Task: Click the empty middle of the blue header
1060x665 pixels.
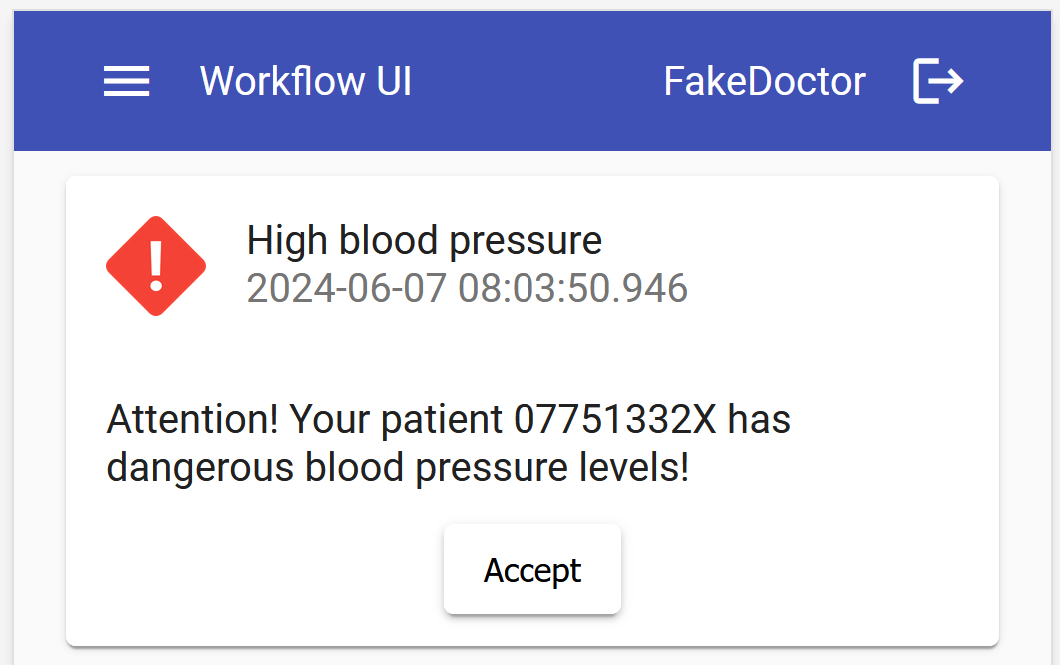Action: [540, 81]
